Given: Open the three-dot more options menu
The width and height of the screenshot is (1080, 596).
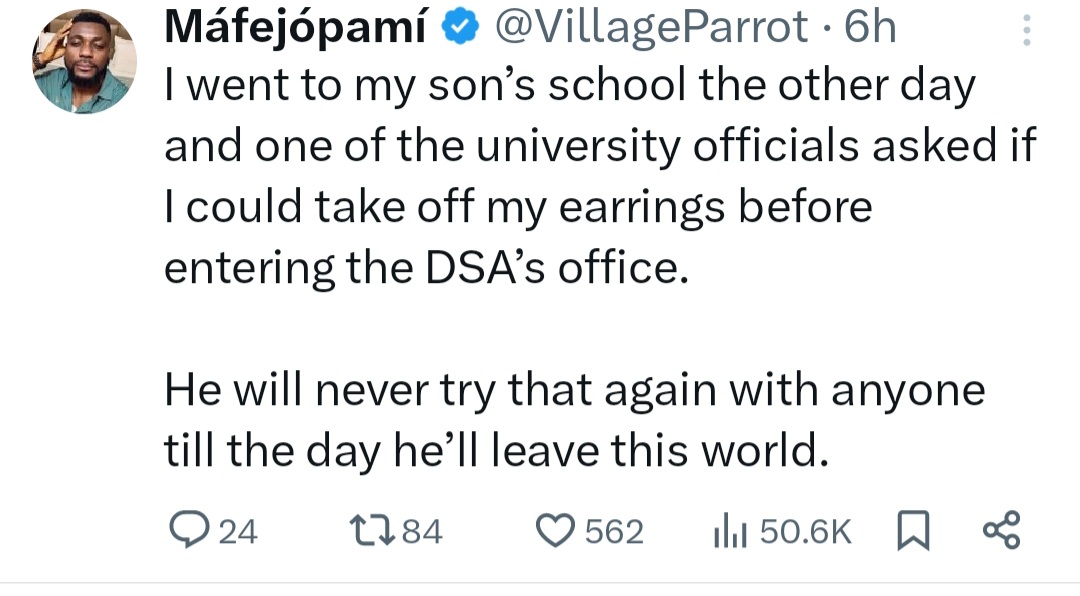Looking at the screenshot, I should (x=1026, y=31).
